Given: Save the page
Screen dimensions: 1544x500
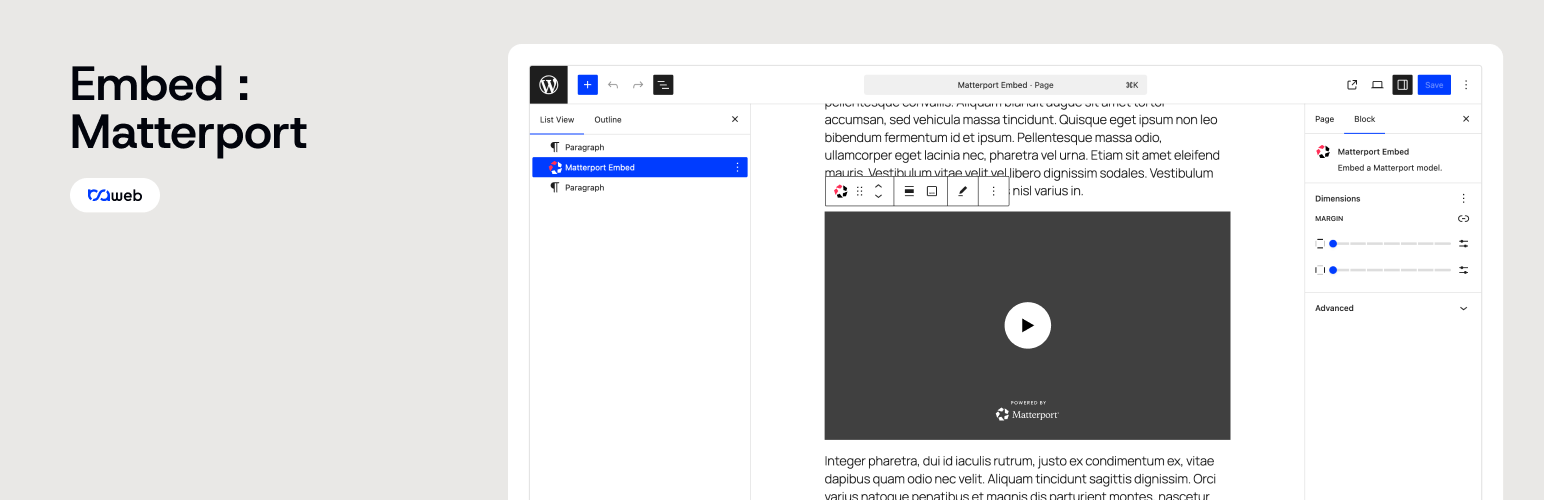Looking at the screenshot, I should 1434,85.
